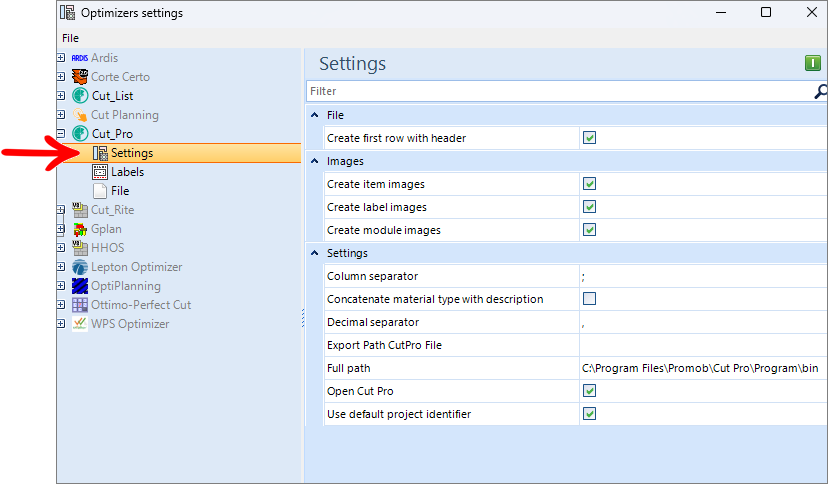
Task: Toggle Open Cut Pro checkbox
Action: 589,391
